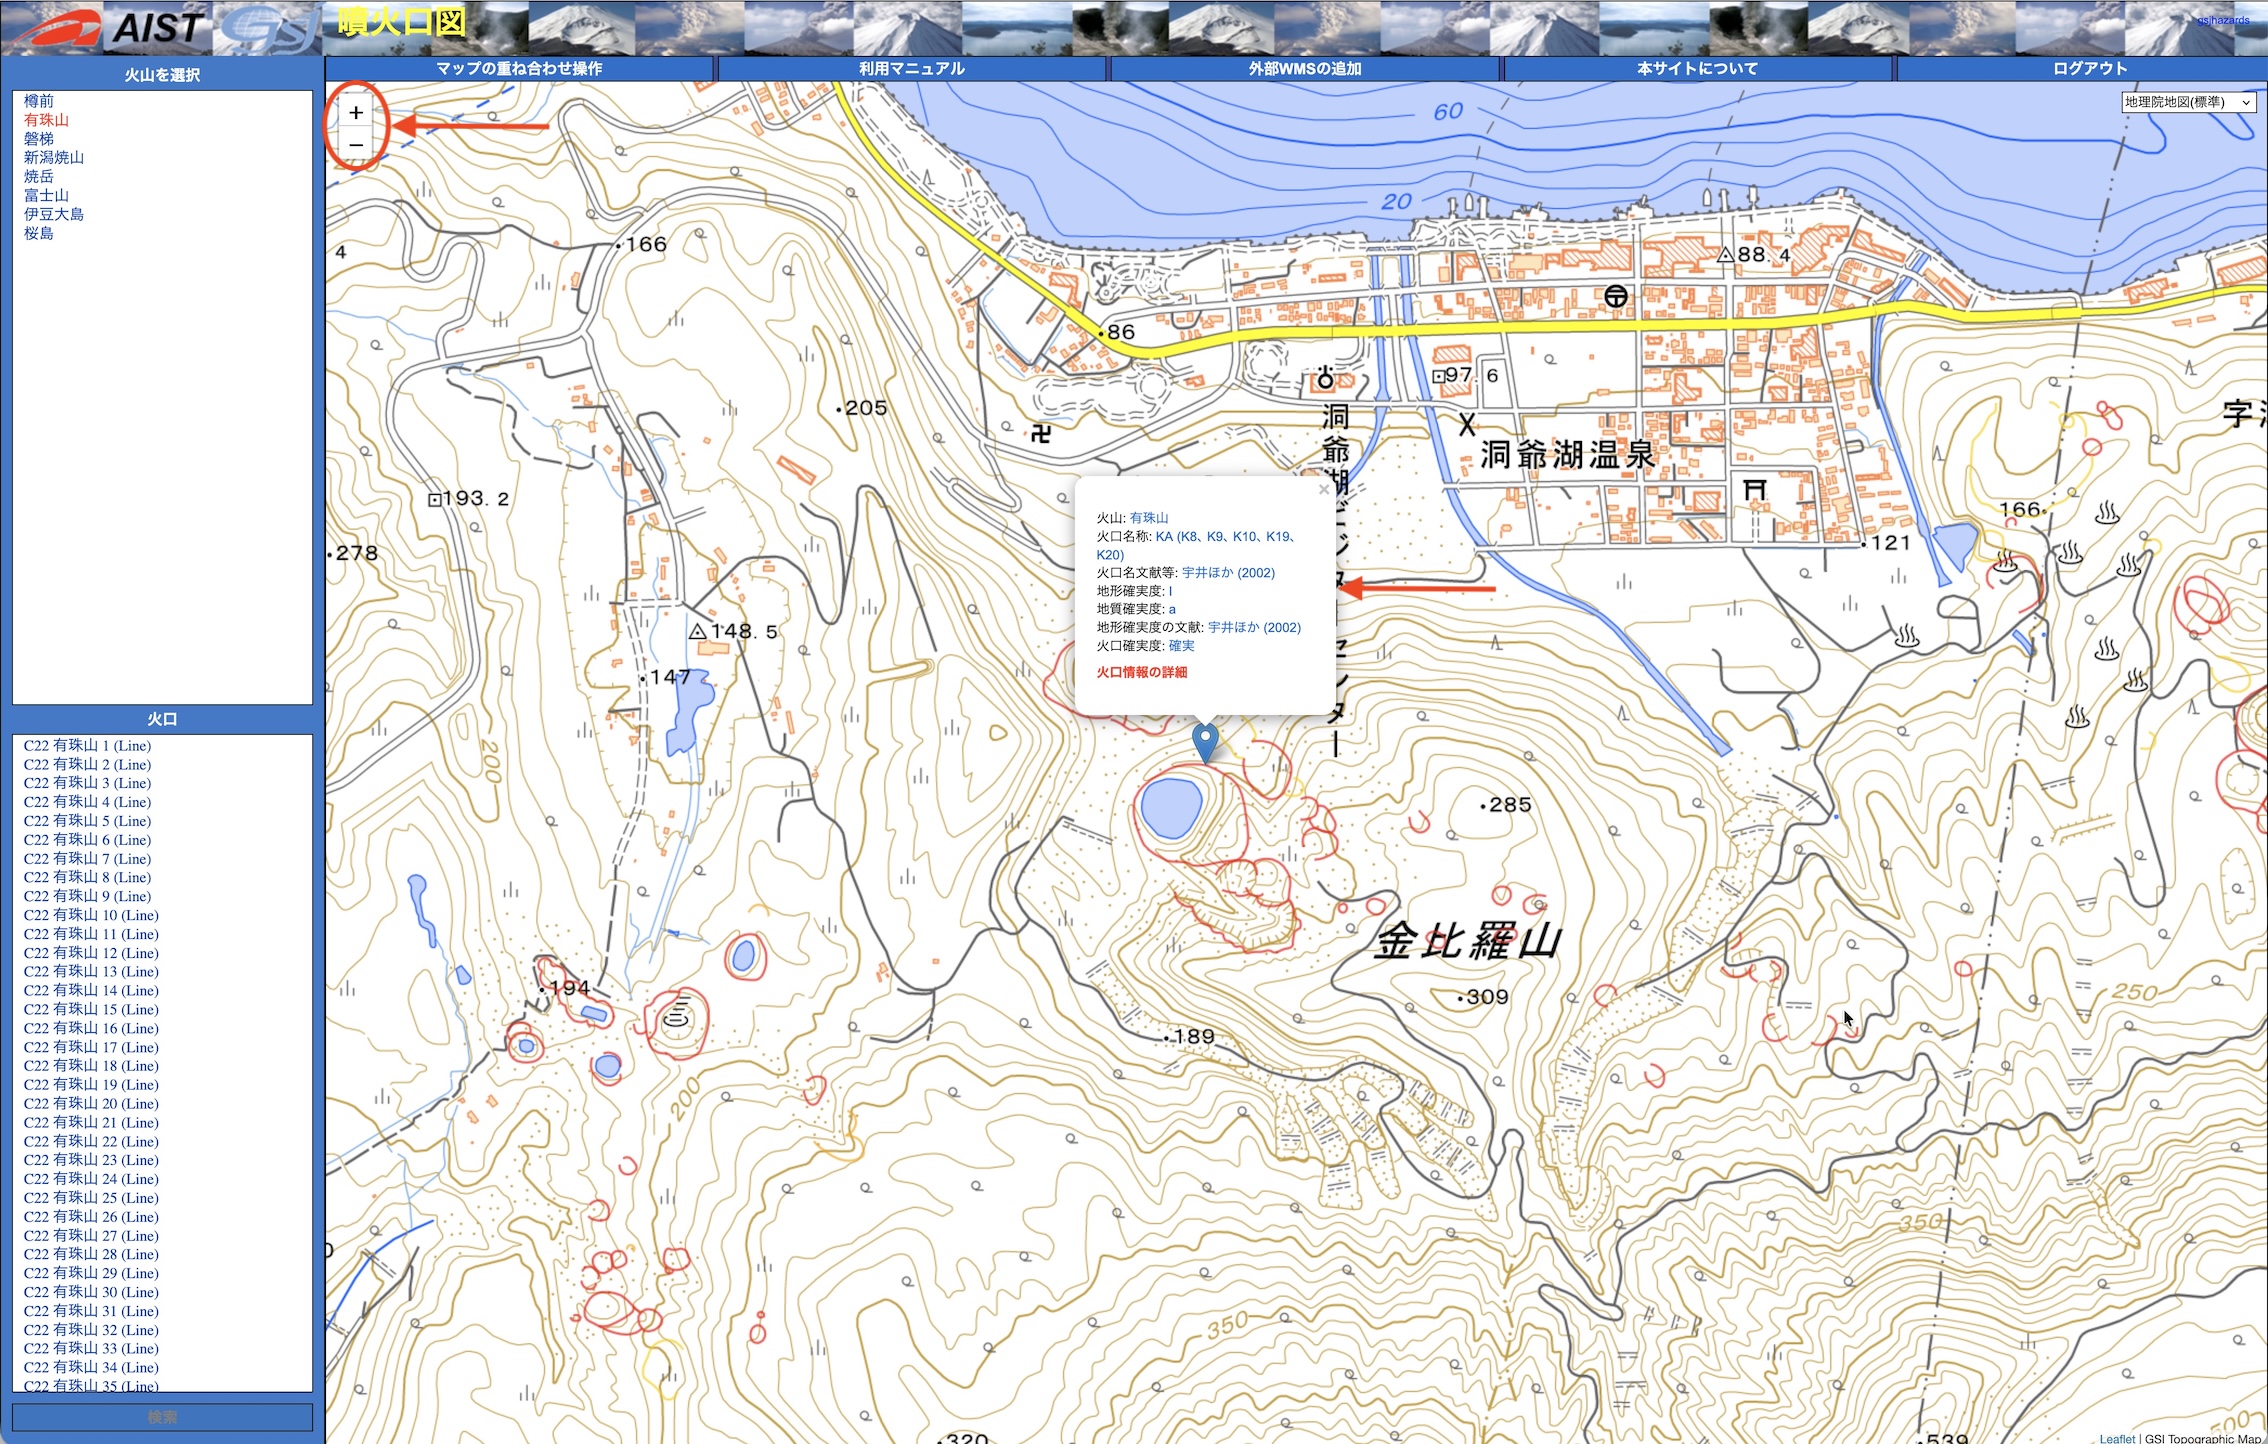Open マップの重ね合わせ操作 menu
Image resolution: width=2268 pixels, height=1444 pixels.
click(519, 69)
